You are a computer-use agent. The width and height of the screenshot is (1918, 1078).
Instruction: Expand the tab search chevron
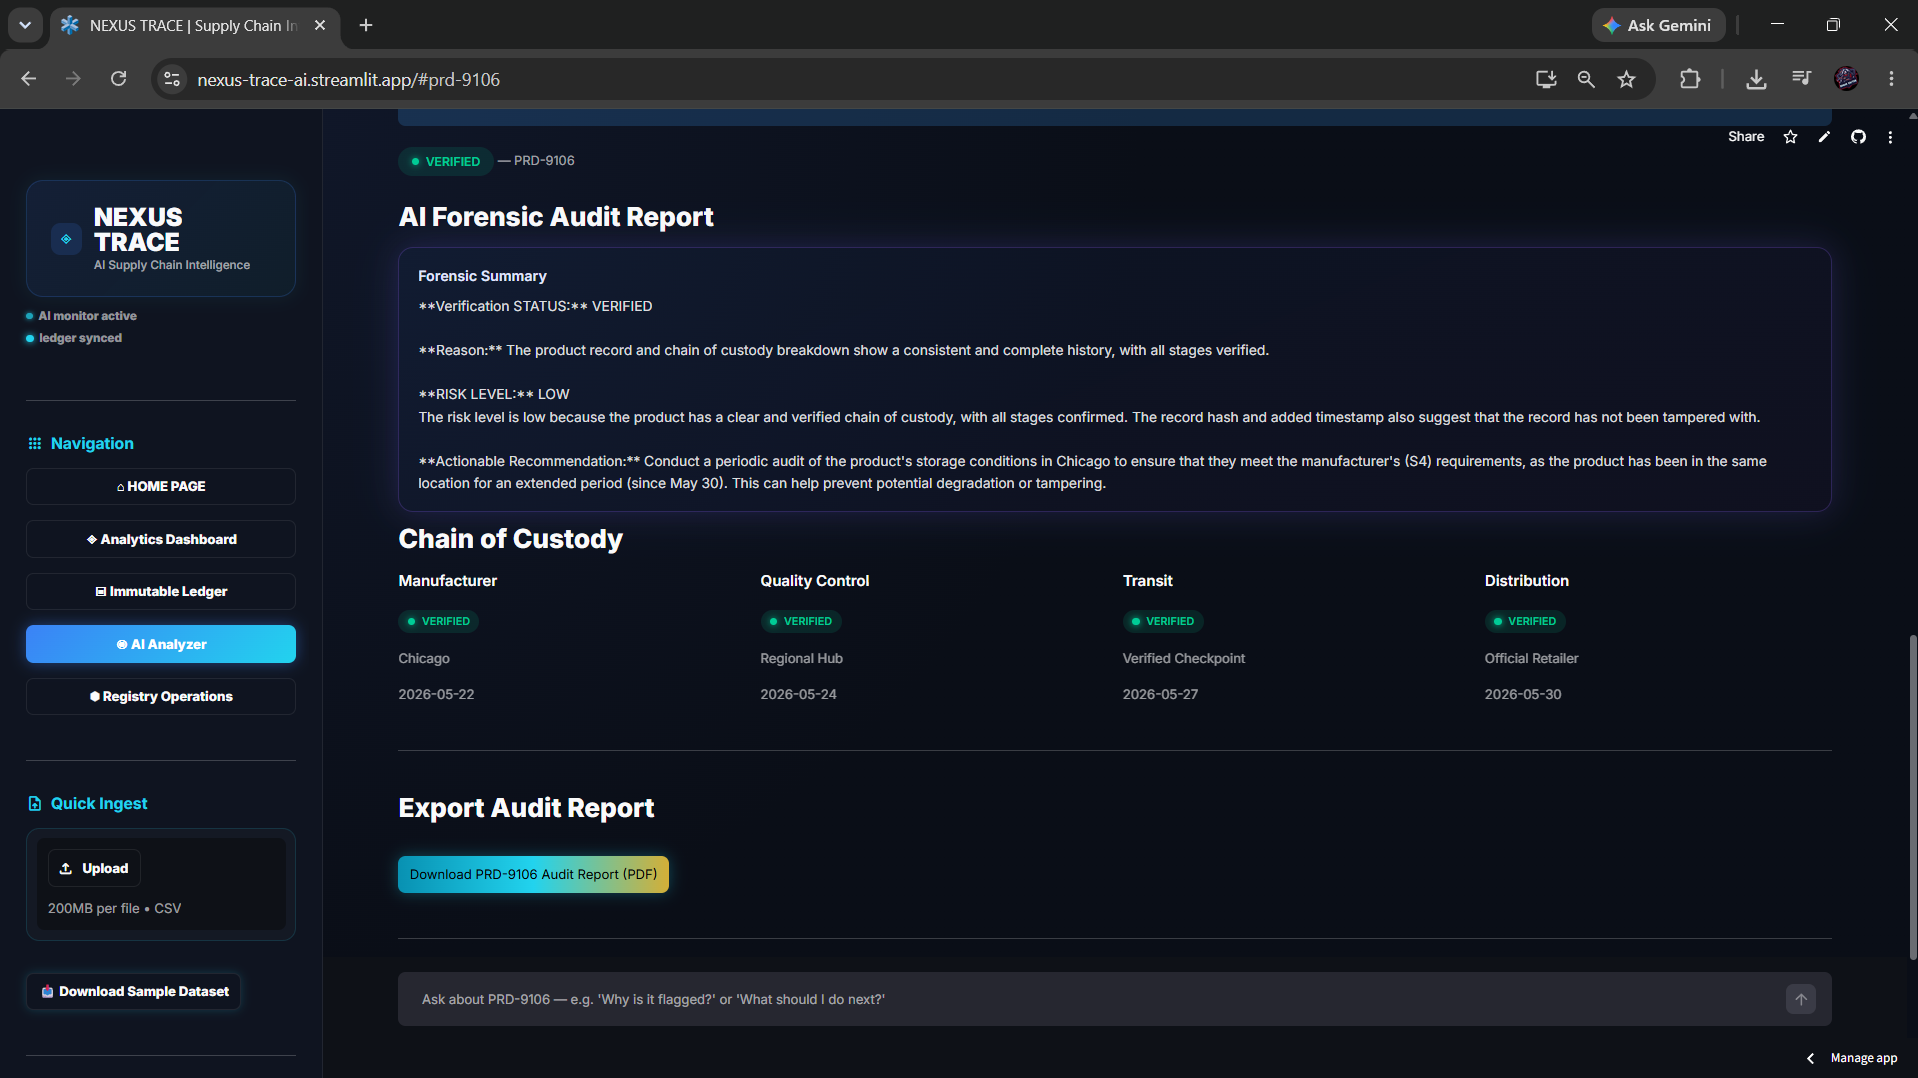click(25, 25)
